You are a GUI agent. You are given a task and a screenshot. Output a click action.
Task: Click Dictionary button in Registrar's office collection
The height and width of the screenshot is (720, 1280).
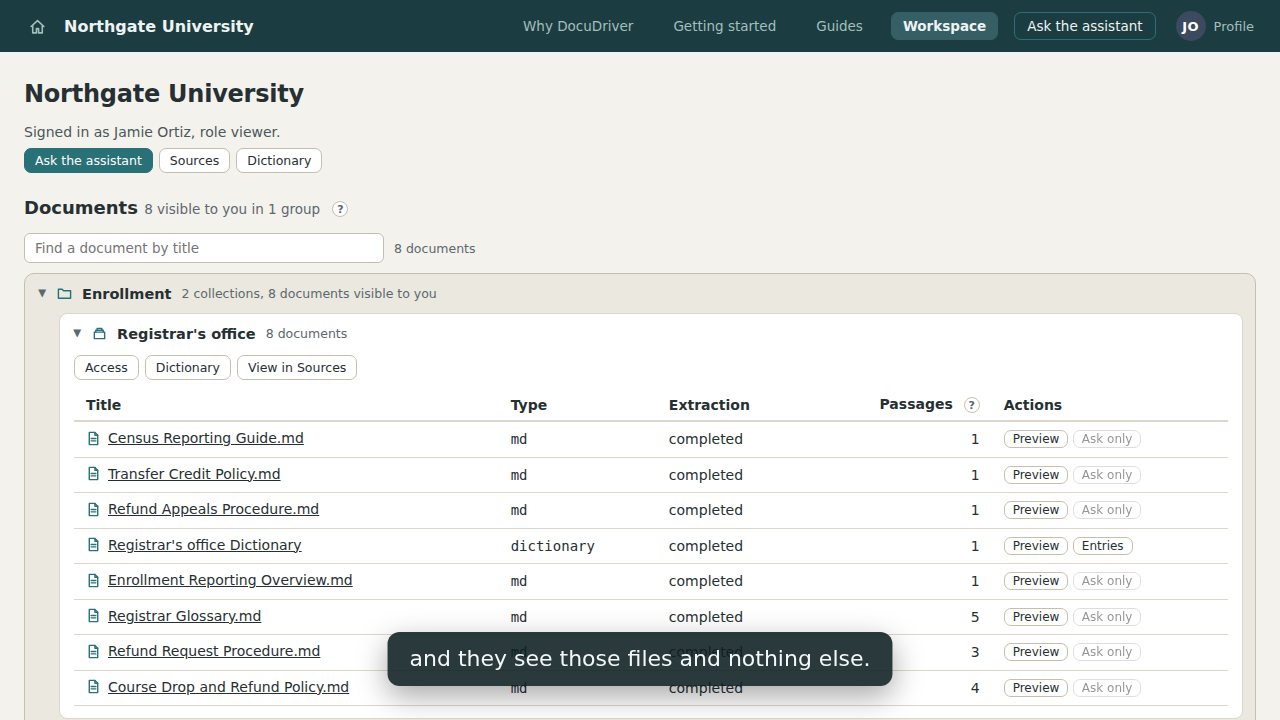pyautogui.click(x=188, y=367)
